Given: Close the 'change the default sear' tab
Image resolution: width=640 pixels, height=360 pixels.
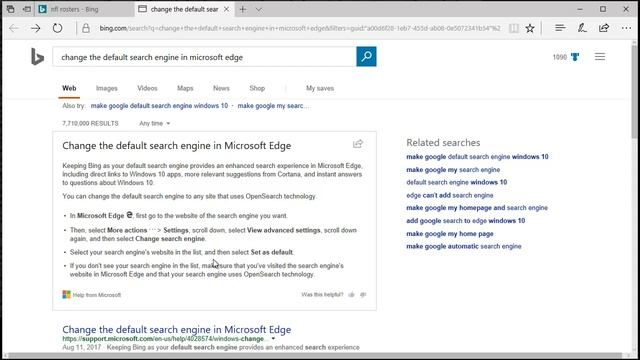Looking at the screenshot, I should (226, 9).
